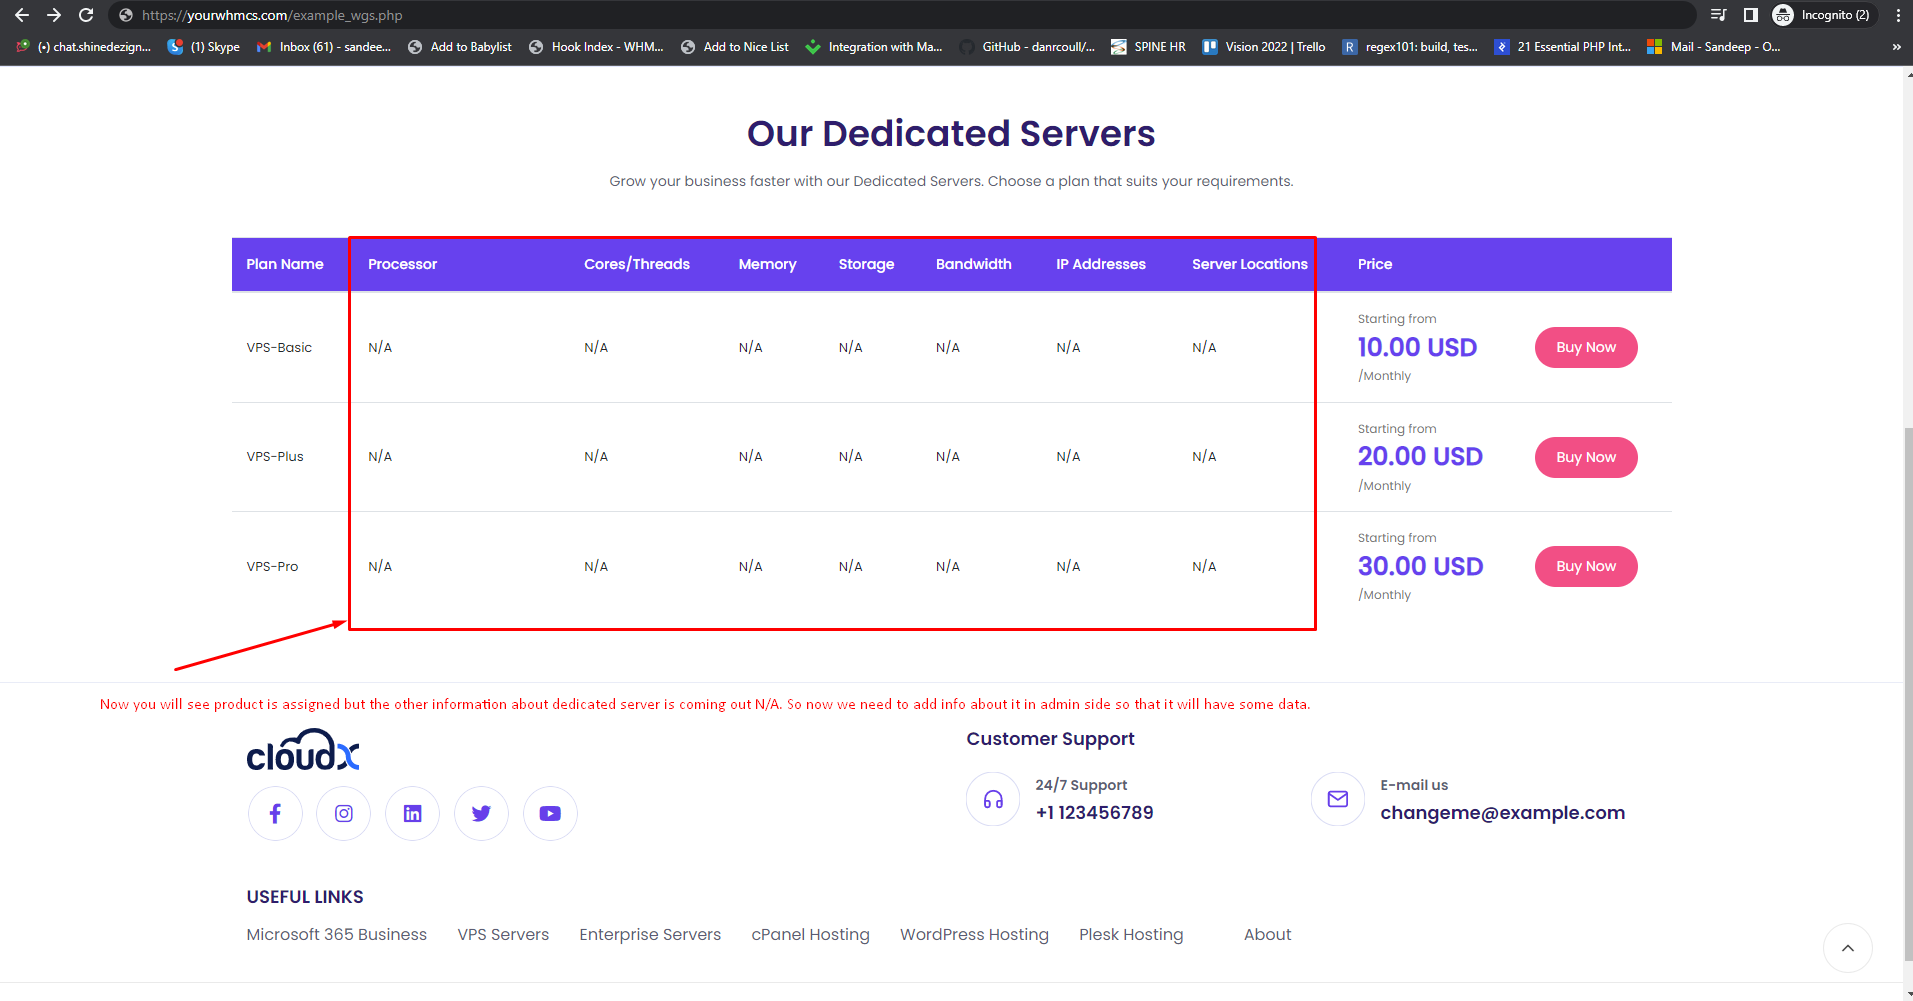Click the cloudx footer logo

[303, 750]
